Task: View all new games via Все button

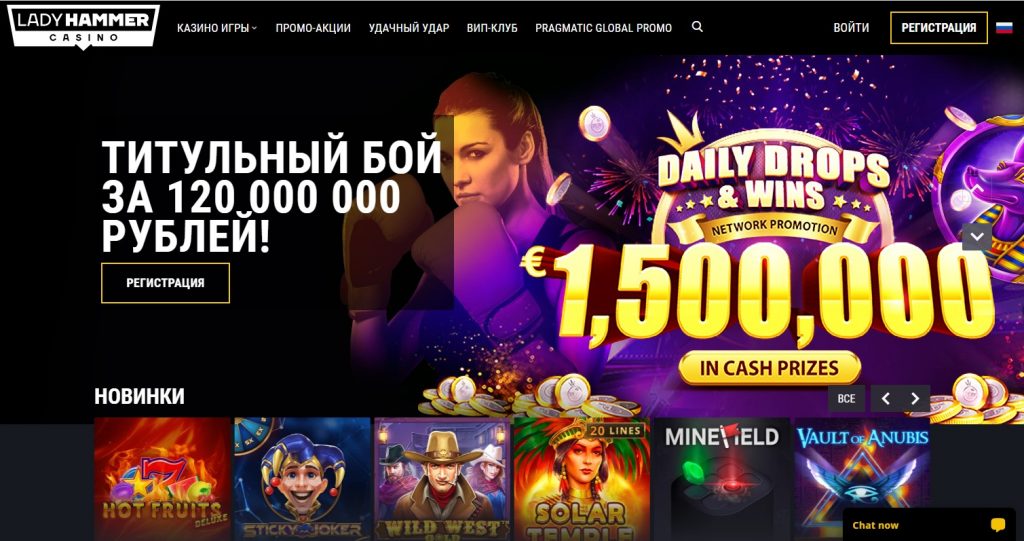Action: [846, 399]
